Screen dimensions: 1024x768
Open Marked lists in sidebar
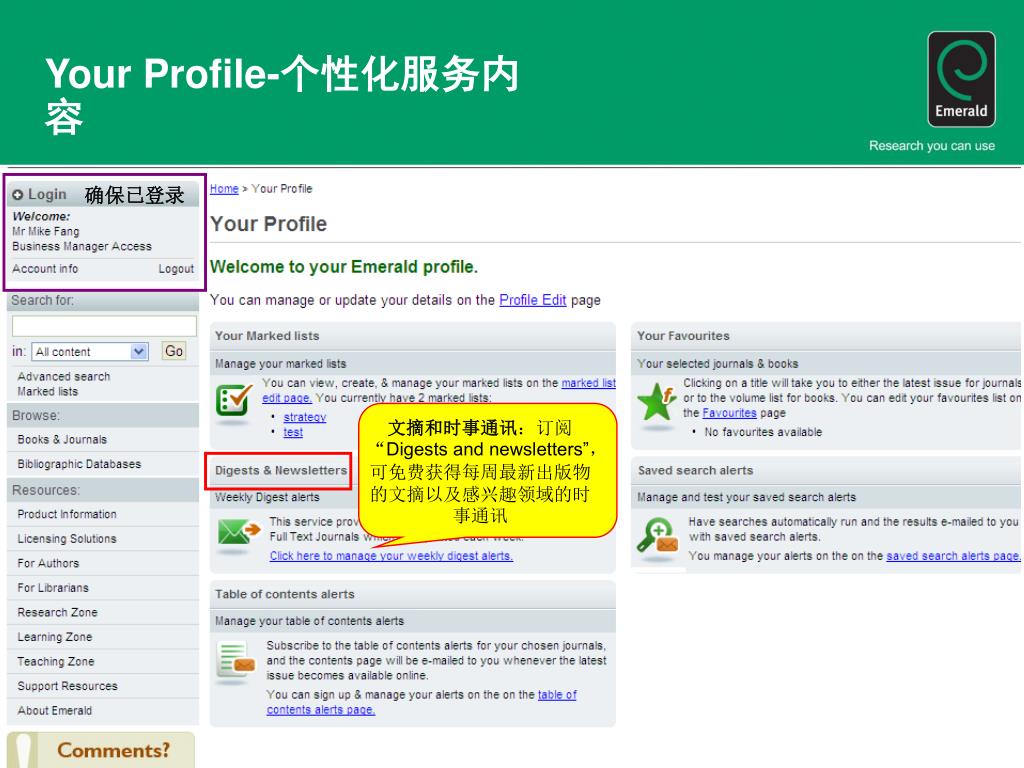[48, 391]
